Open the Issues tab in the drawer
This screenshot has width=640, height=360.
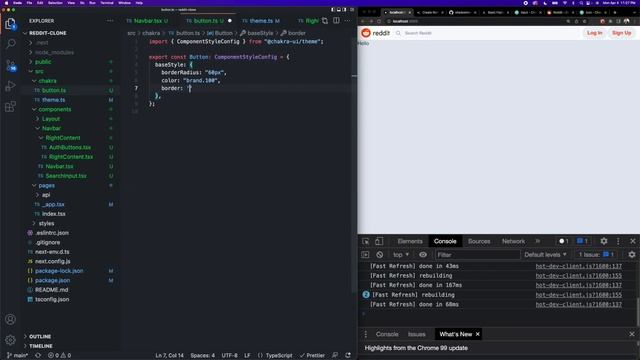pyautogui.click(x=416, y=334)
